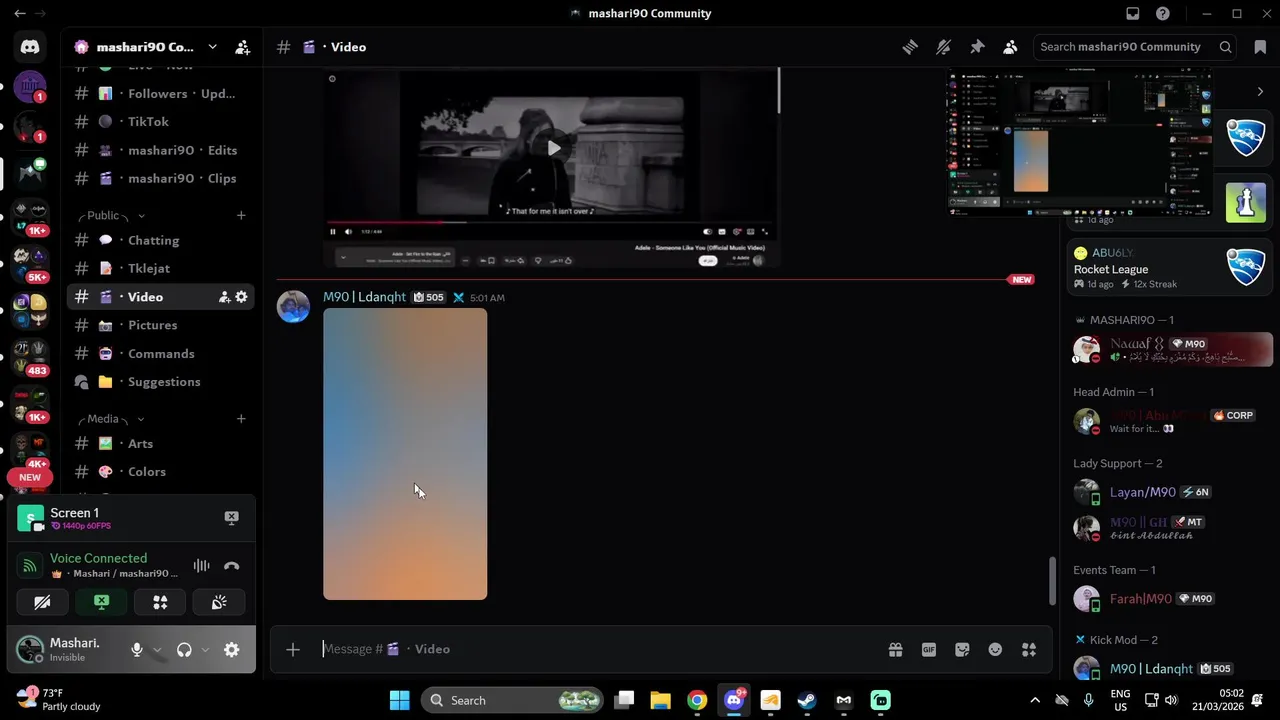Open the mashari90 Edits channel
The width and height of the screenshot is (1280, 720).
(x=160, y=150)
